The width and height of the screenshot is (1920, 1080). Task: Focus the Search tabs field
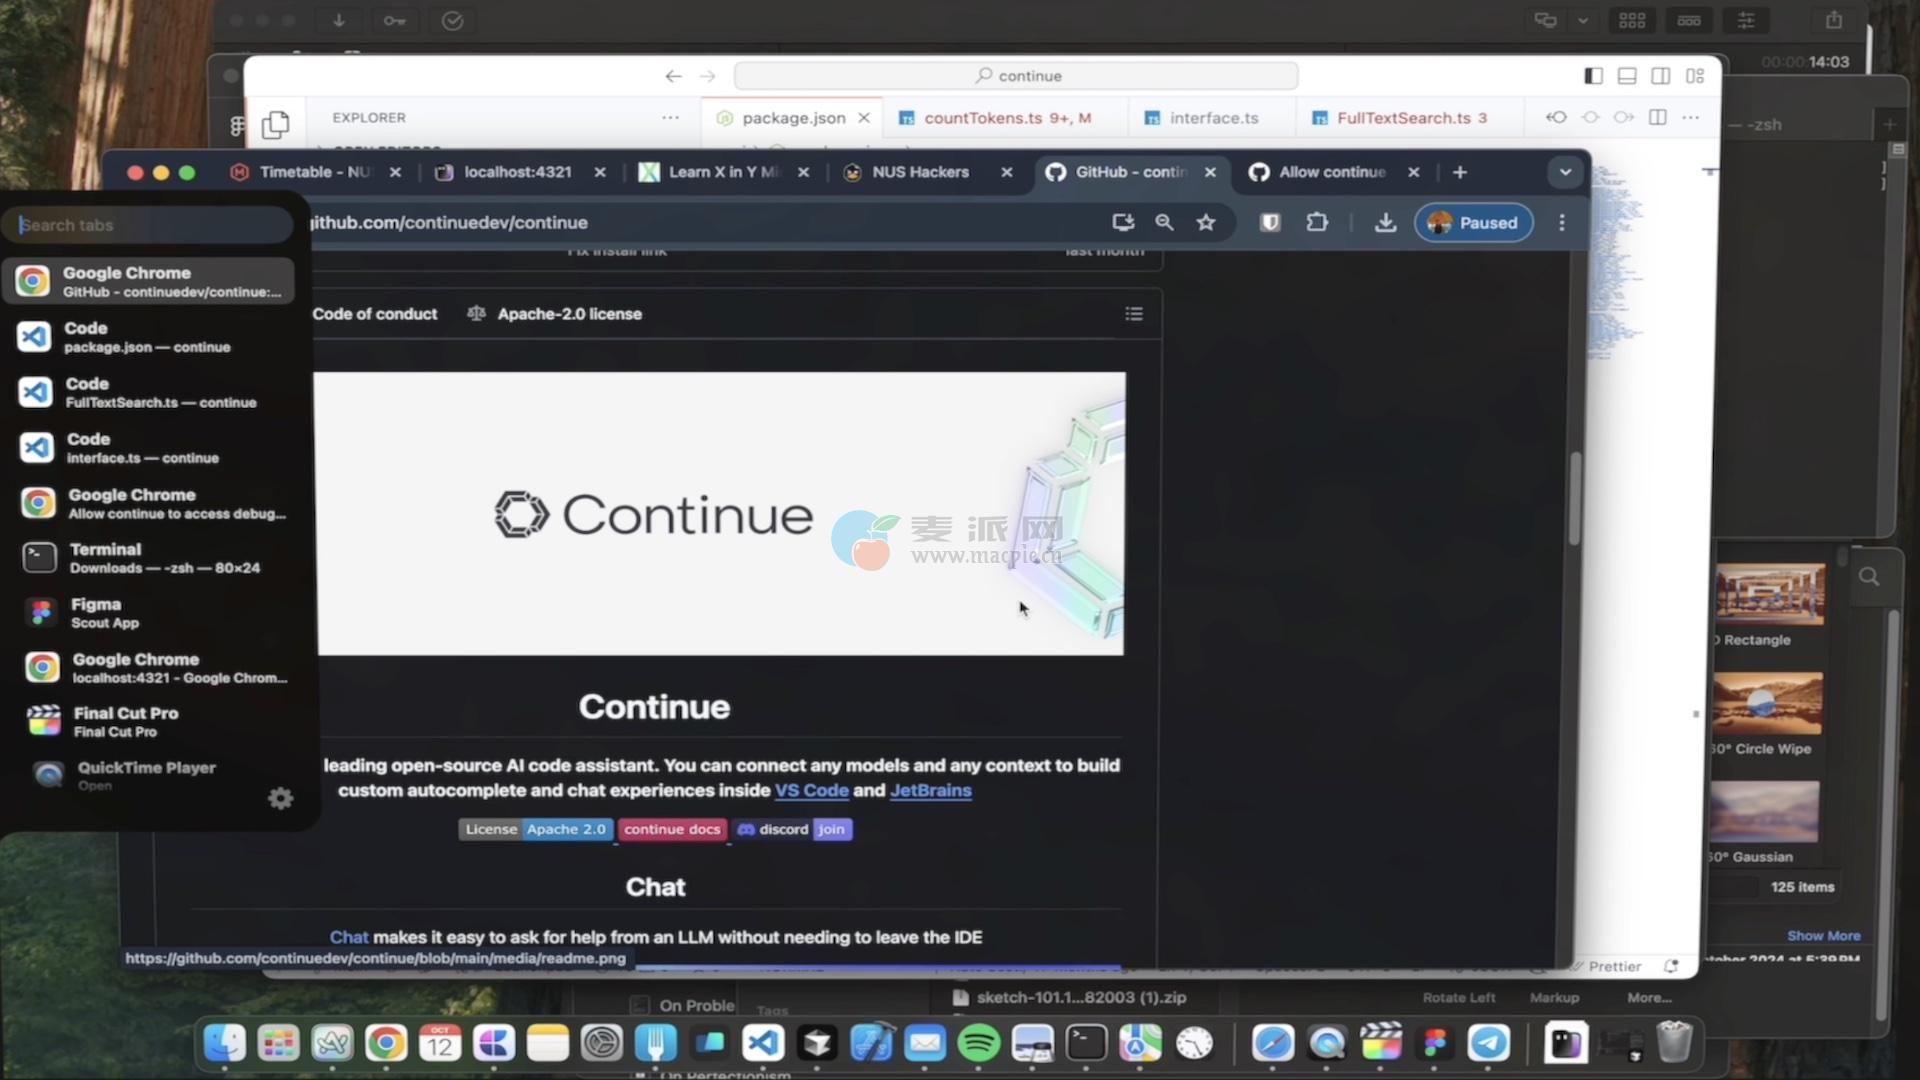150,225
